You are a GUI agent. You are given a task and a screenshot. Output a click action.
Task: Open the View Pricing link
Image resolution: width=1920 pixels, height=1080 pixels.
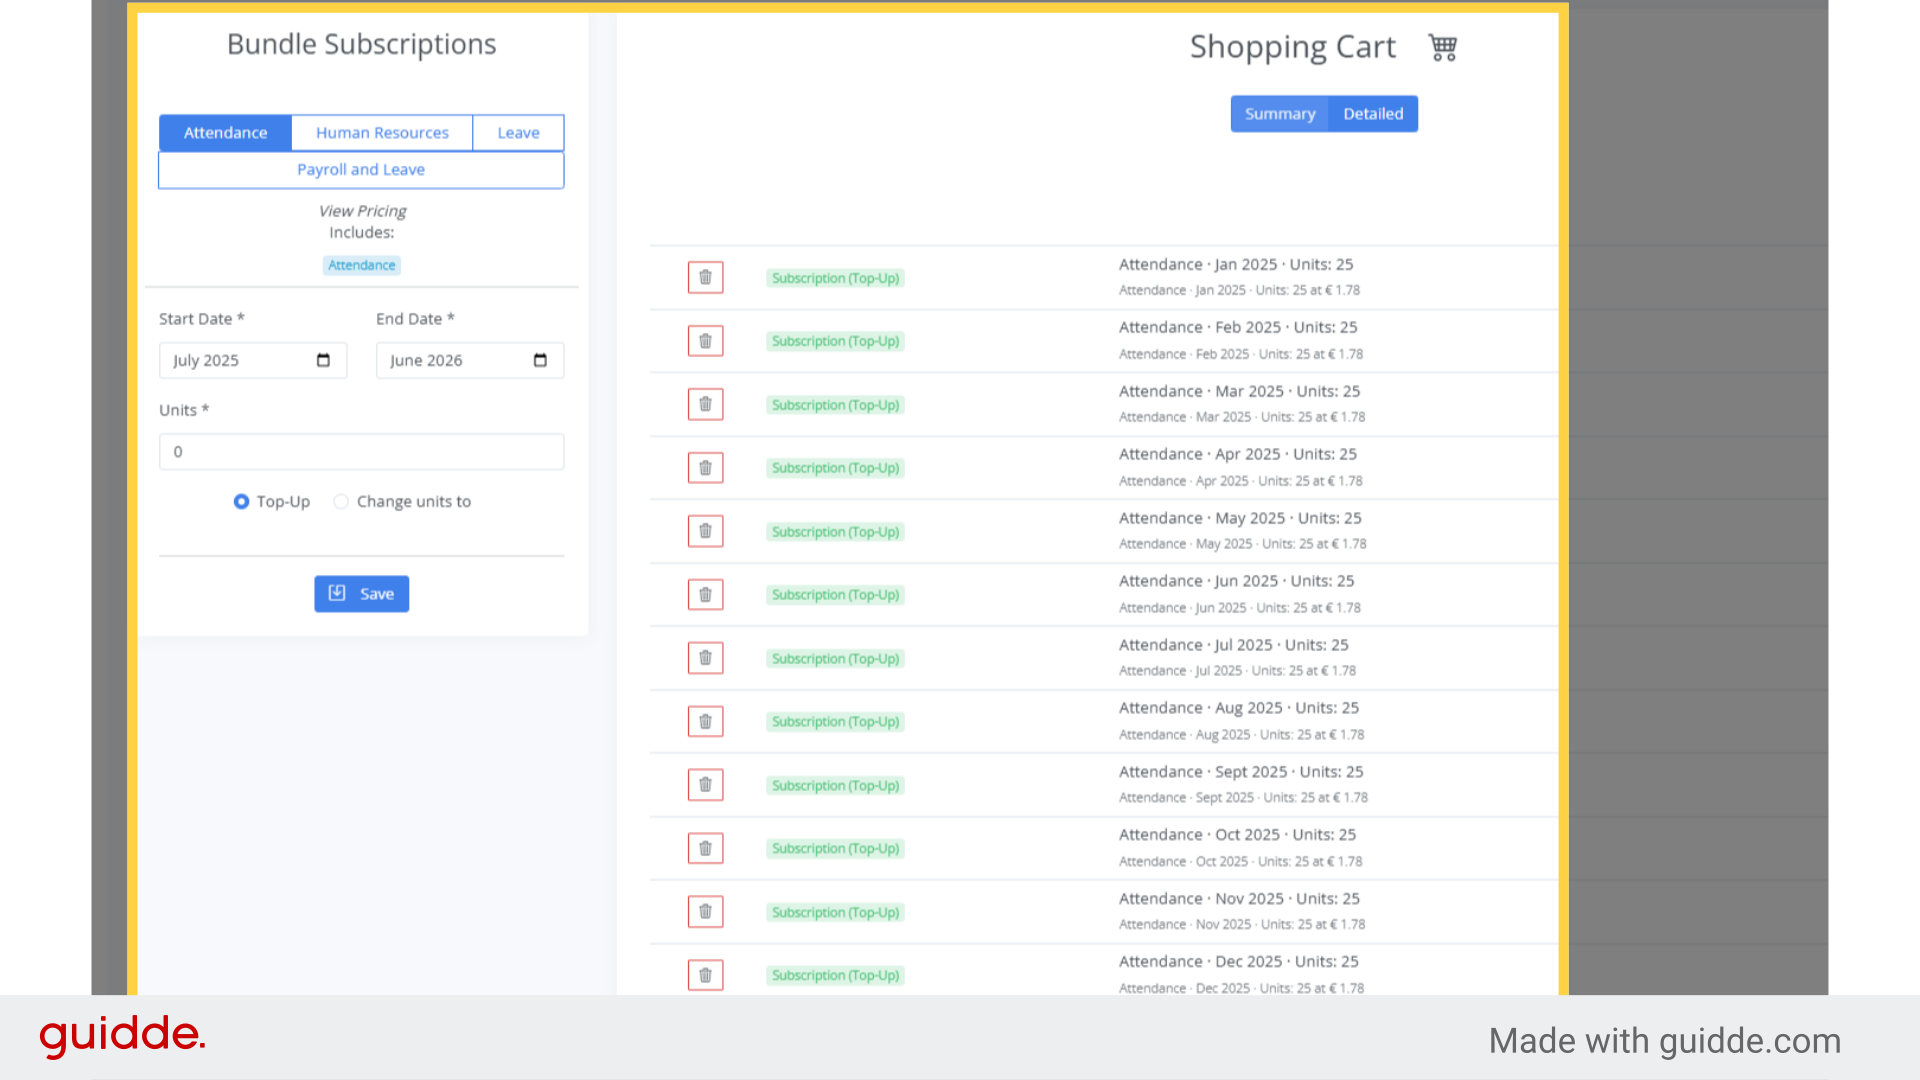[362, 211]
